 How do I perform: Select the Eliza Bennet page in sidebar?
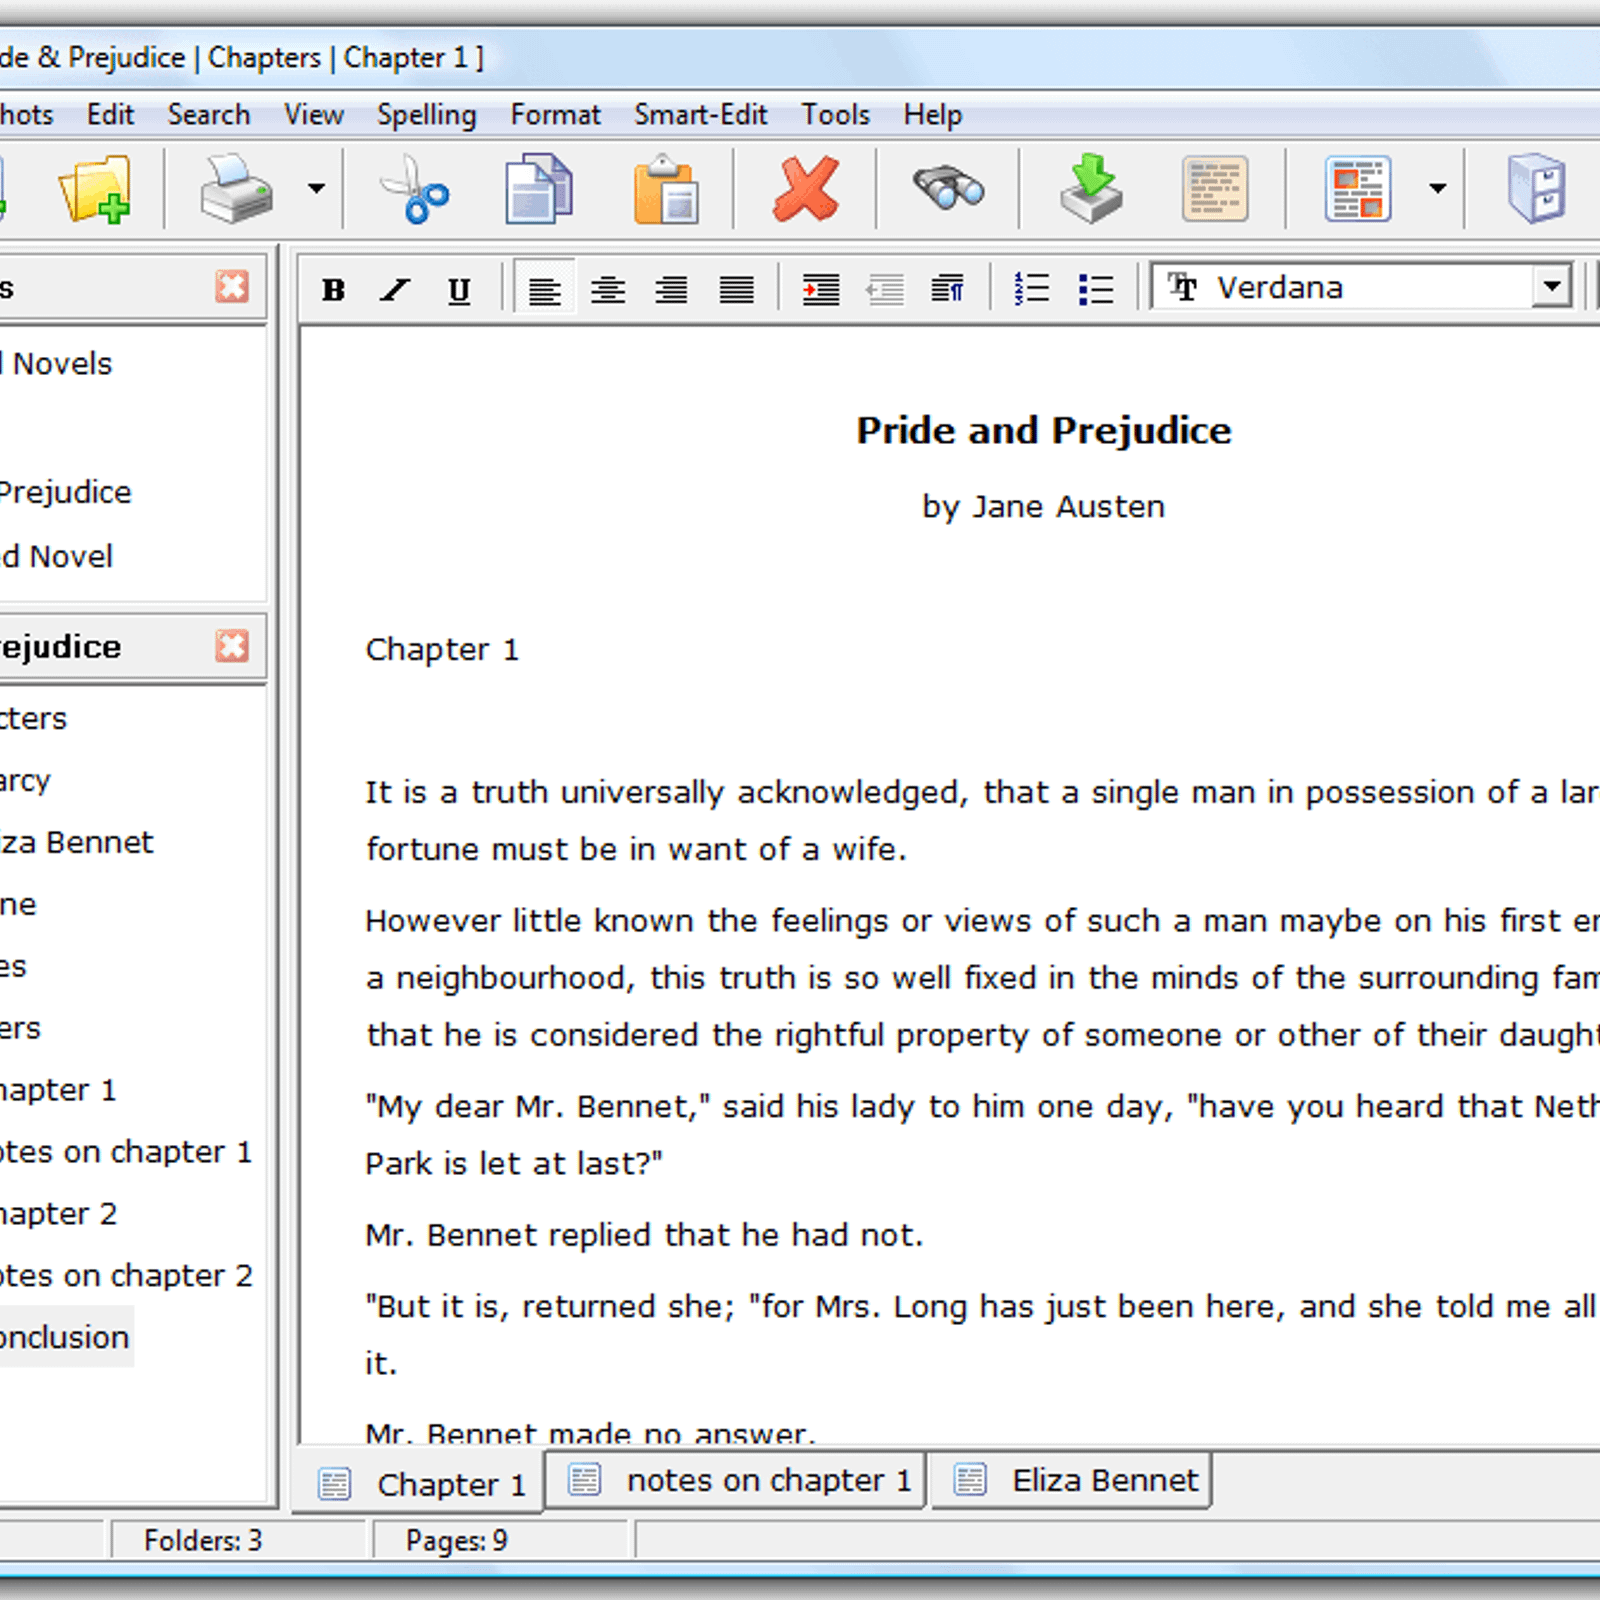coord(77,842)
